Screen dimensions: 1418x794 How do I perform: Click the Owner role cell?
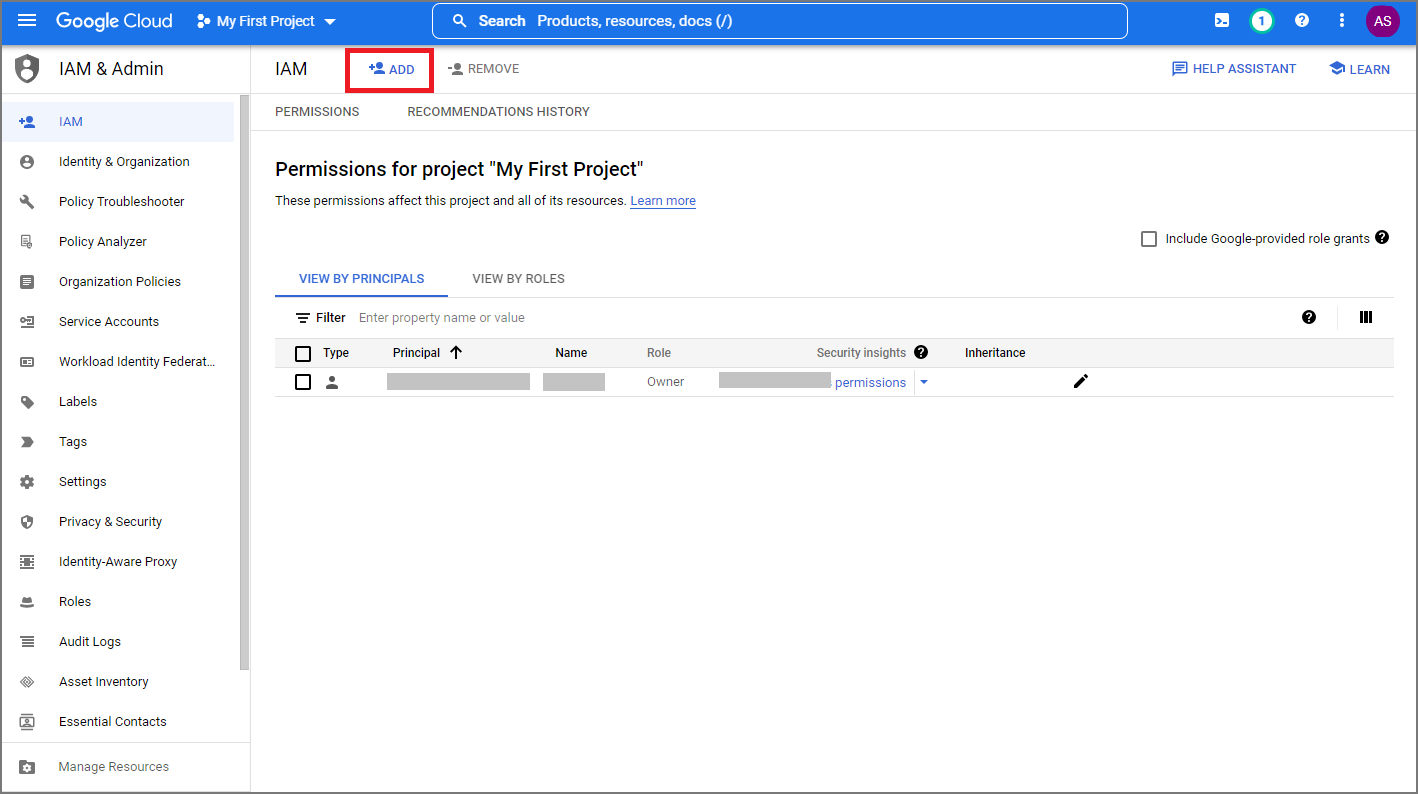666,382
